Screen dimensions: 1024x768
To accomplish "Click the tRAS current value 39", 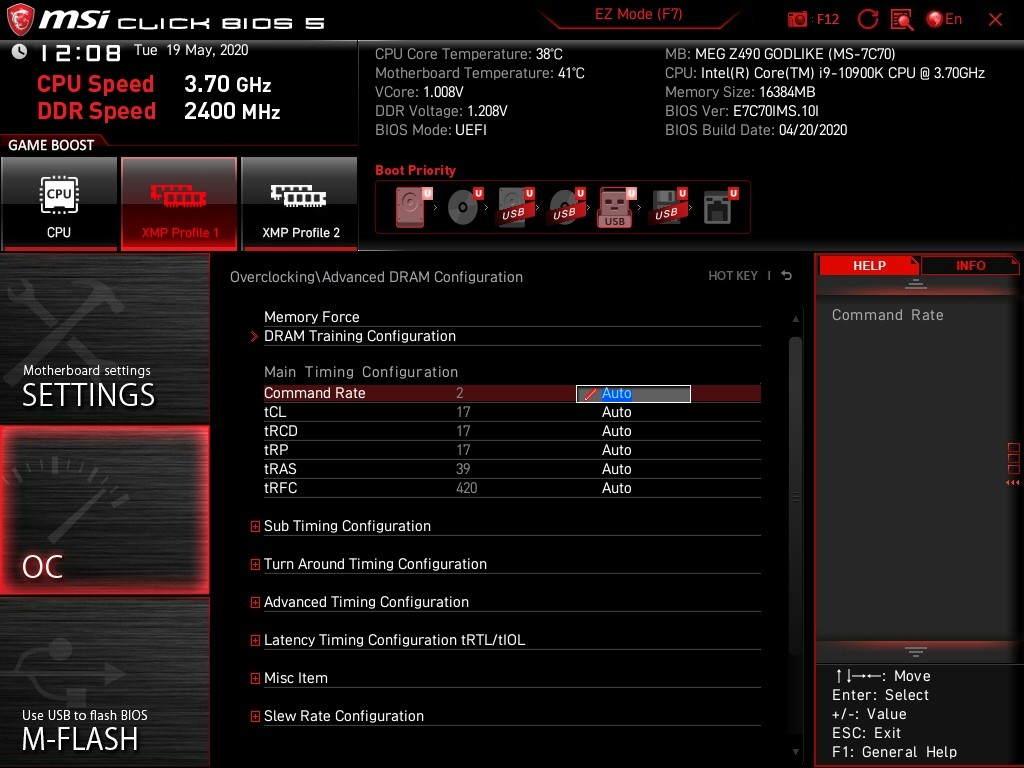I will (463, 469).
